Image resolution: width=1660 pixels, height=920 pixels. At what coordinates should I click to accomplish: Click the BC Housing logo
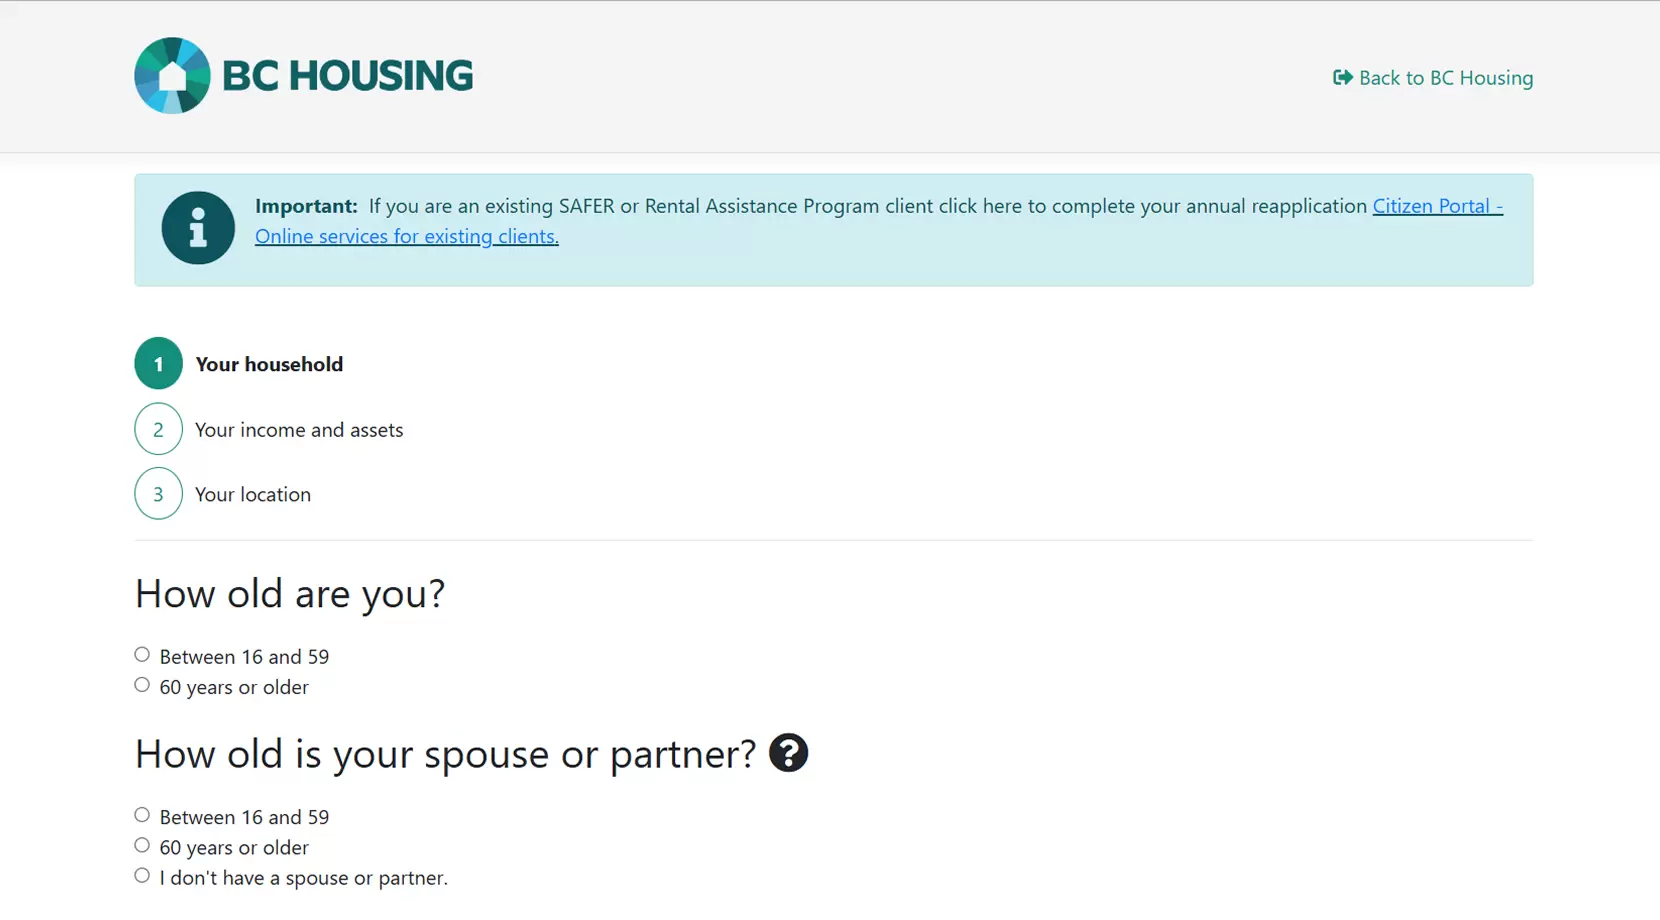pos(303,75)
